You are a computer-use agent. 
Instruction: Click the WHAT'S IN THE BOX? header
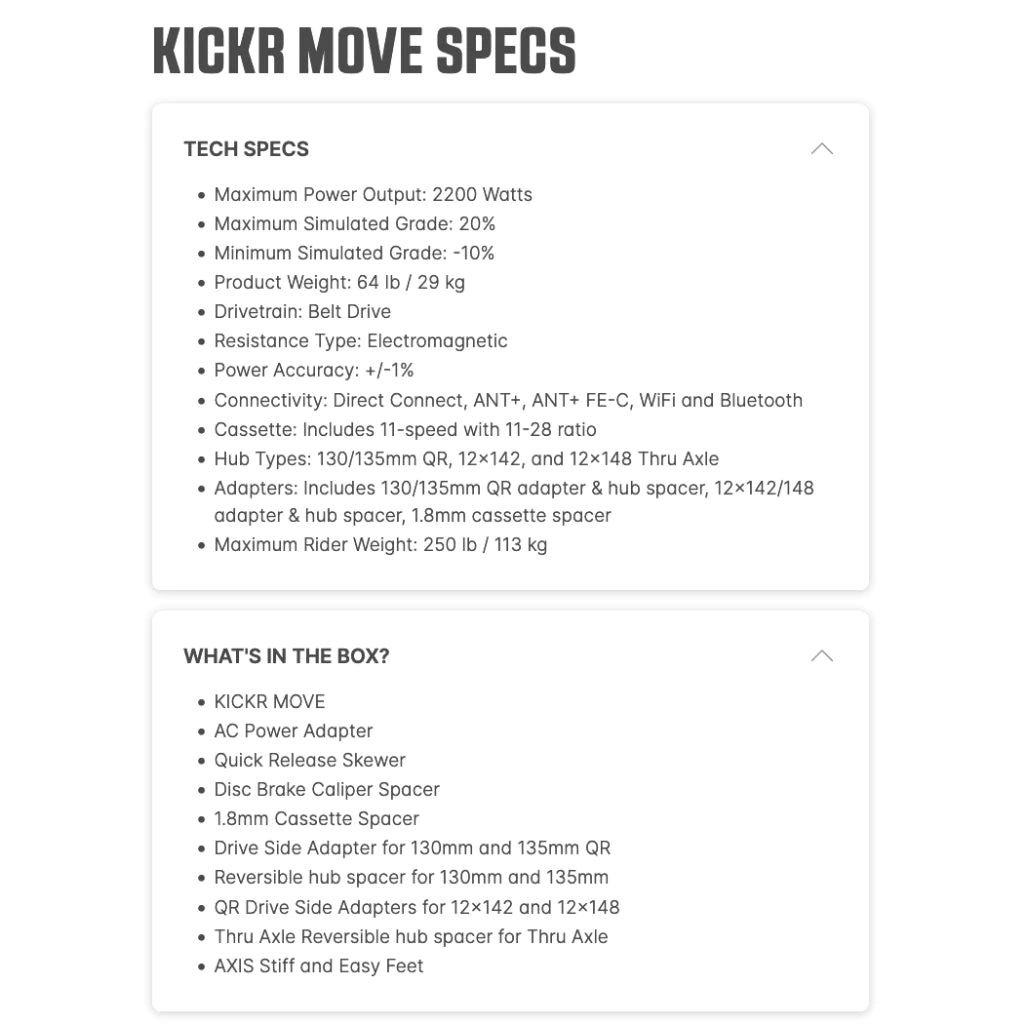point(286,656)
